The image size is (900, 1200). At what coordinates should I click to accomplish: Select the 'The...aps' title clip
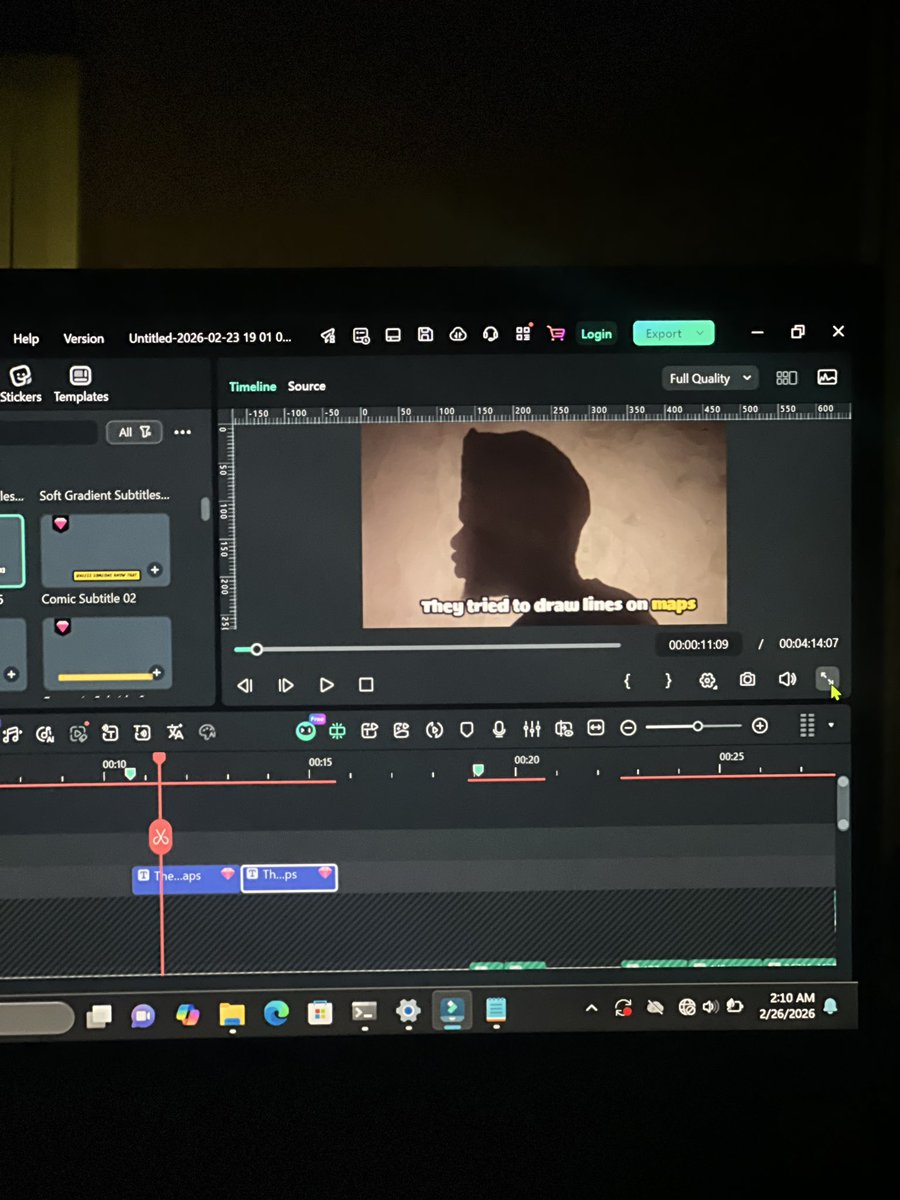[x=186, y=877]
